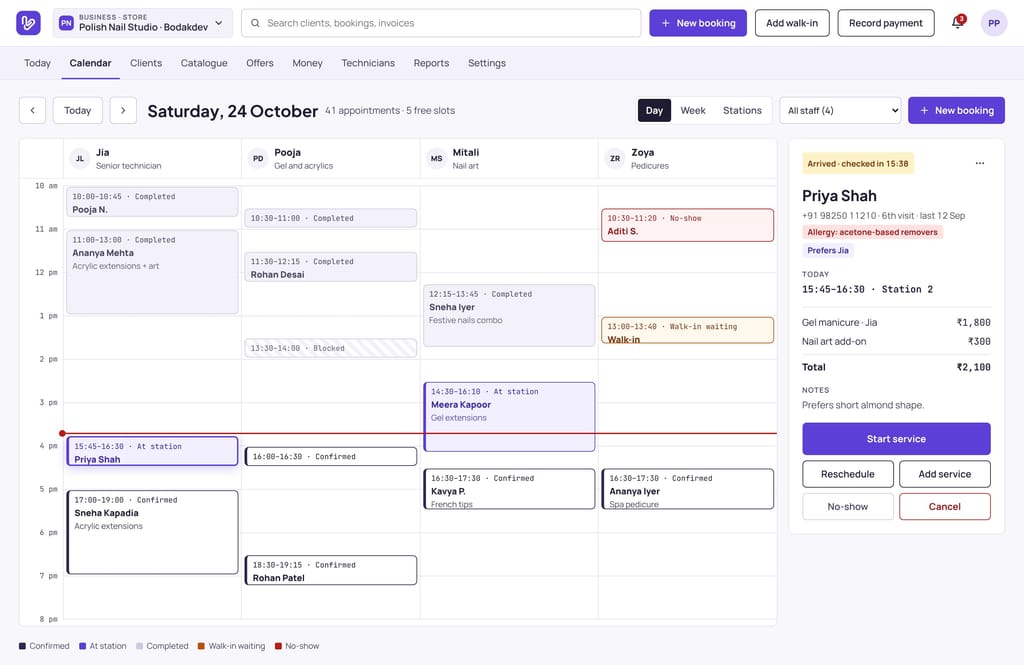
Task: Click the purple app logo icon
Action: (x=28, y=23)
